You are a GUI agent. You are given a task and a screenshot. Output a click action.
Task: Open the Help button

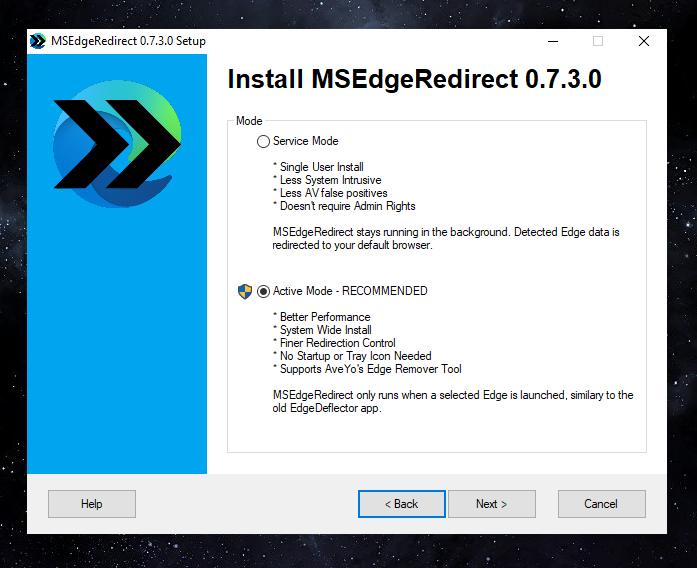coord(92,504)
